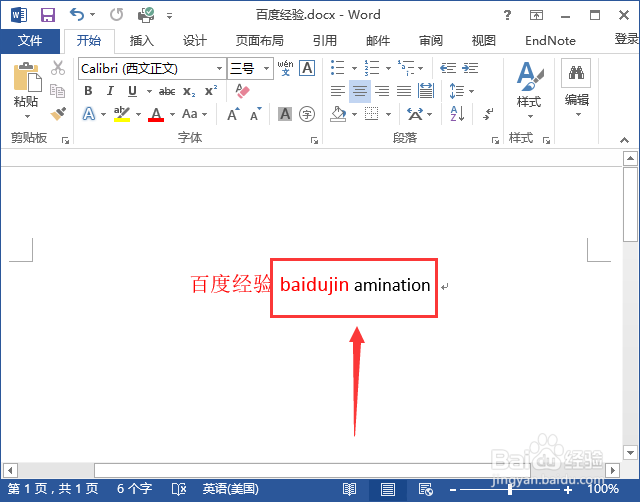This screenshot has height=502, width=640.
Task: Open Font dialog launcher
Action: point(314,141)
